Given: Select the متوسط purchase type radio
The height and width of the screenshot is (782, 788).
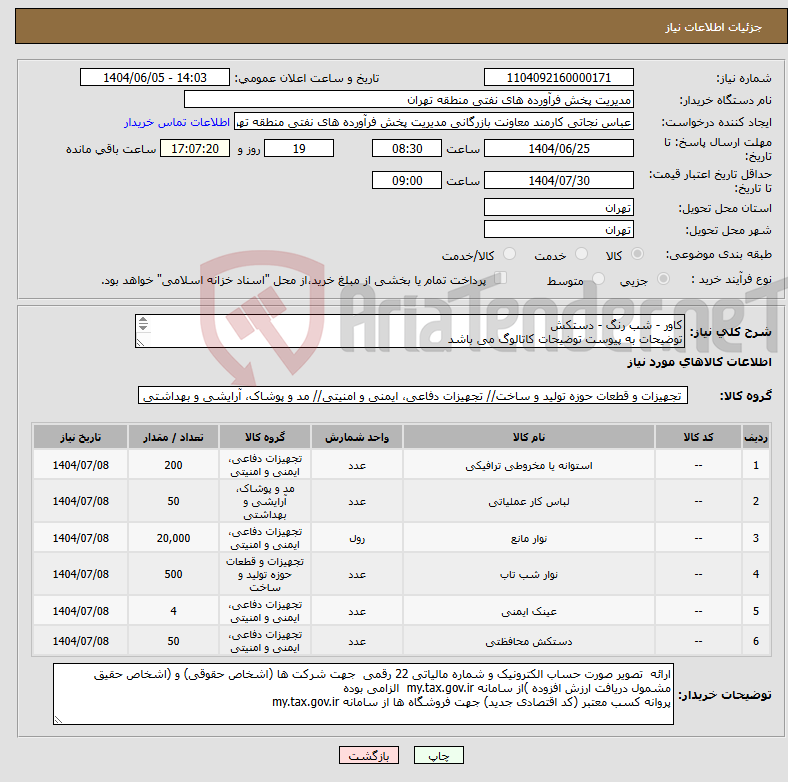Looking at the screenshot, I should coord(598,279).
